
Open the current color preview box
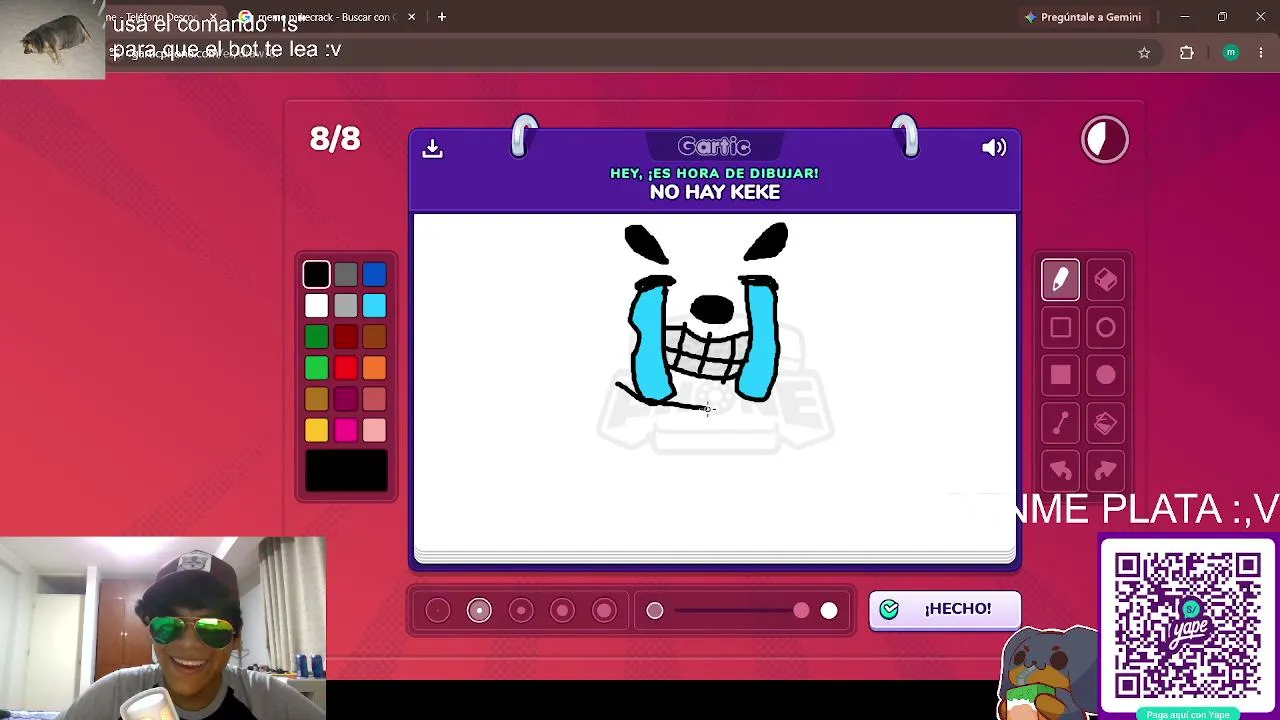pyautogui.click(x=346, y=470)
